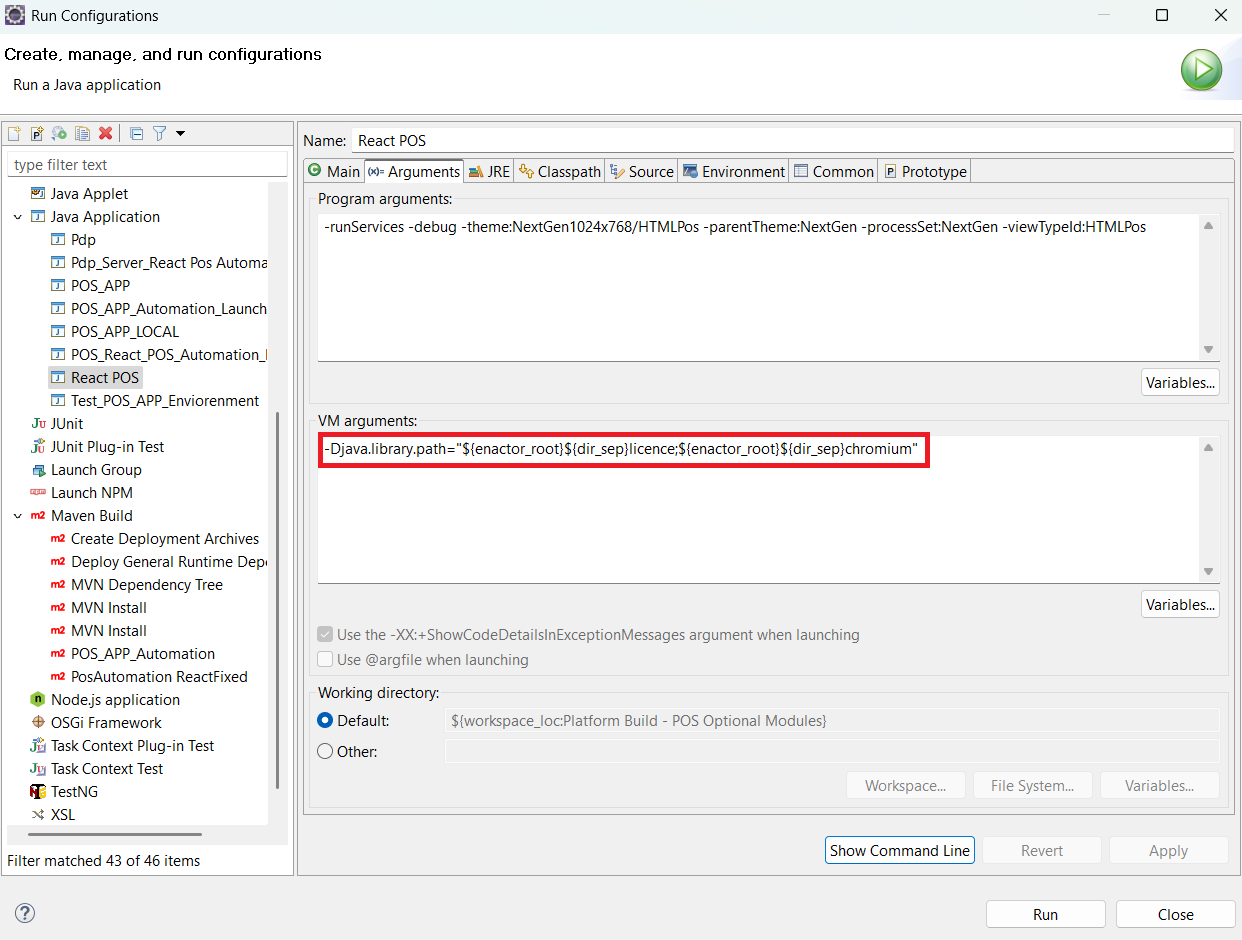Click the Show Command Line button
Image resolution: width=1242 pixels, height=940 pixels.
point(899,850)
